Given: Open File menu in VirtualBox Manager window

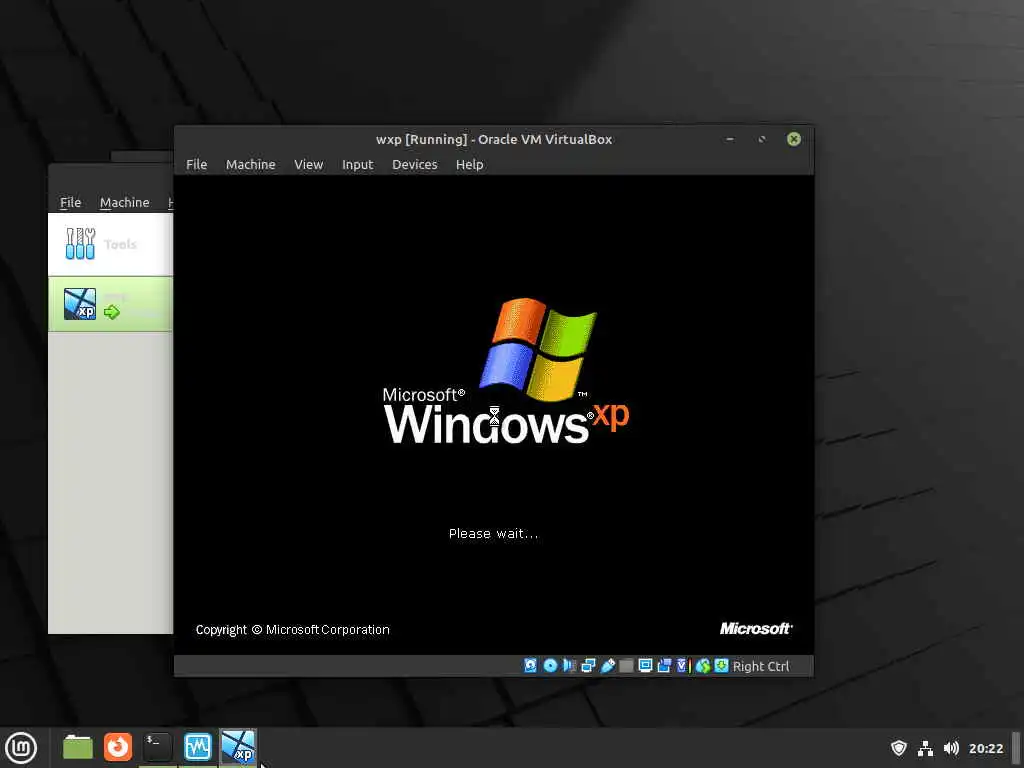Looking at the screenshot, I should coord(71,202).
